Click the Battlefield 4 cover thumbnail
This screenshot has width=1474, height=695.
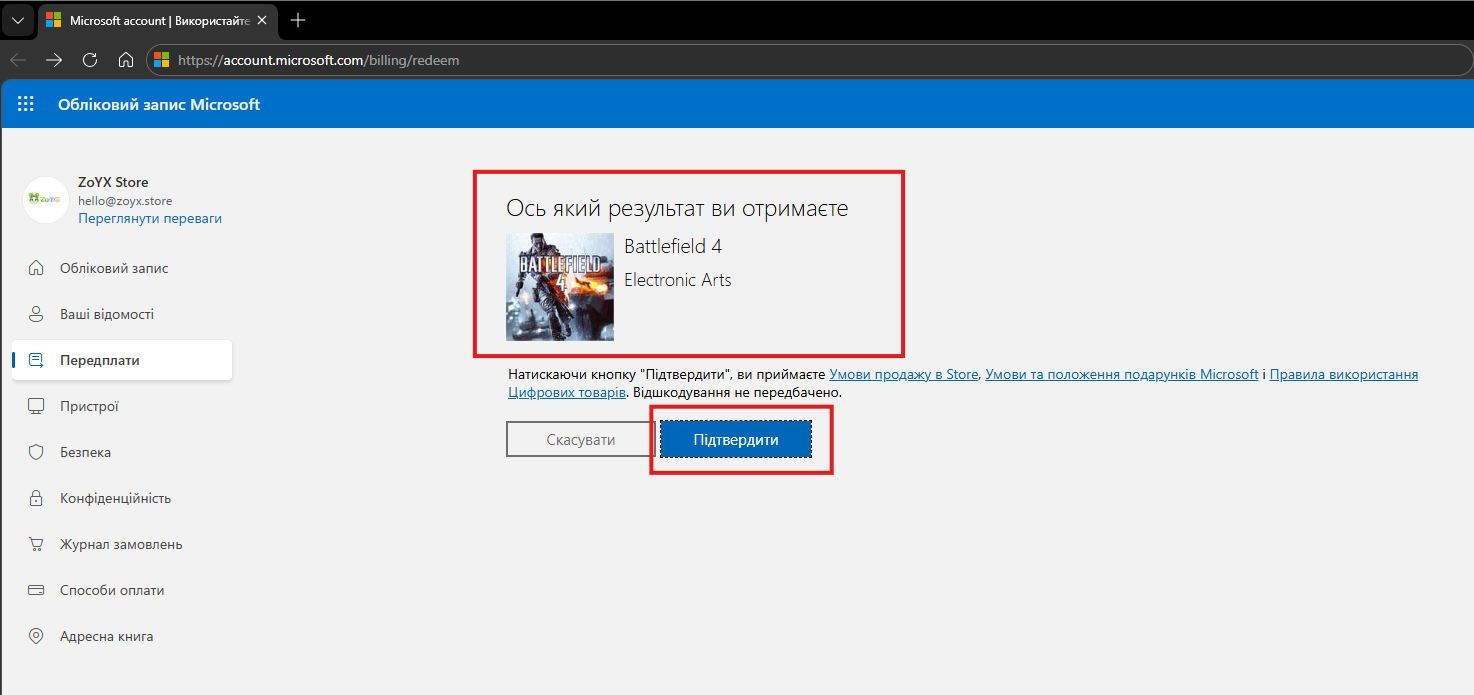560,287
